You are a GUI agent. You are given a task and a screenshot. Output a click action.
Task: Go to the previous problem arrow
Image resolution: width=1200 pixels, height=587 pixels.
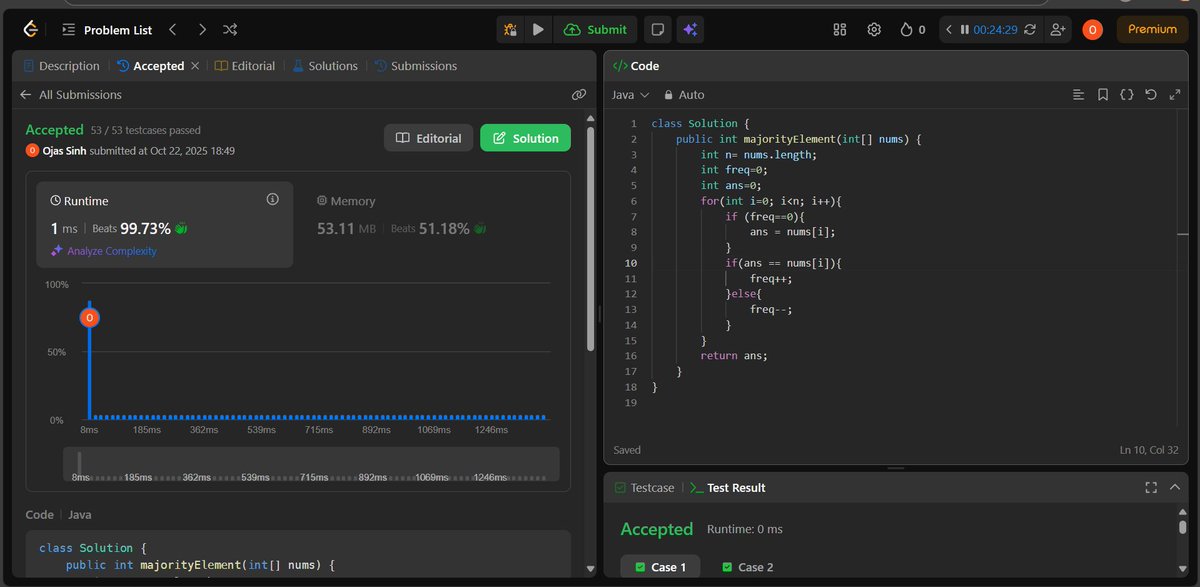point(172,30)
